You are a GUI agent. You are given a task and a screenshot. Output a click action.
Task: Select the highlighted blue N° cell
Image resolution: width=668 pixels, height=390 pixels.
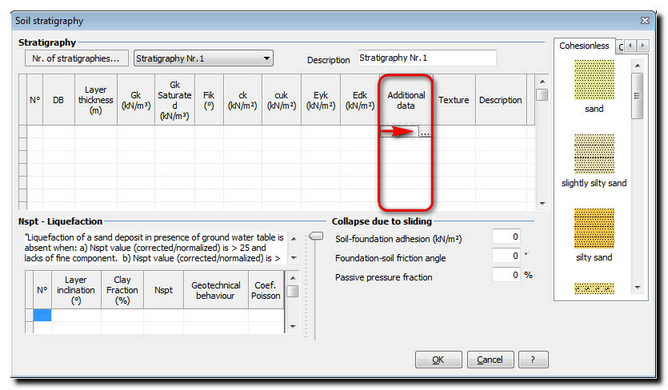pos(42,315)
